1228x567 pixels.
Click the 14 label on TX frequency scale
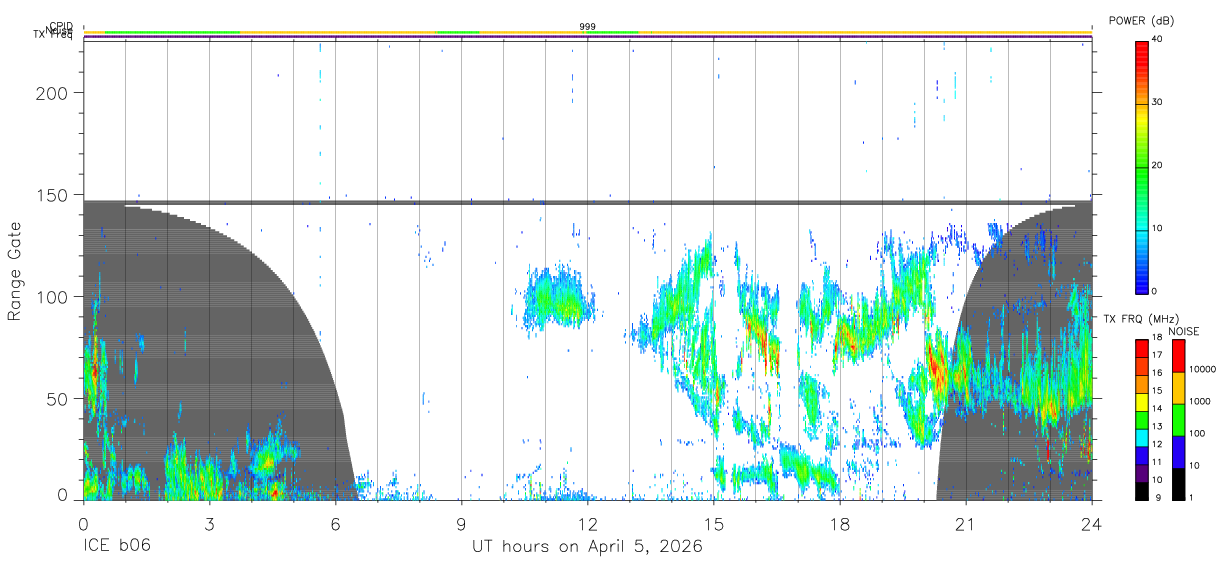[1157, 409]
